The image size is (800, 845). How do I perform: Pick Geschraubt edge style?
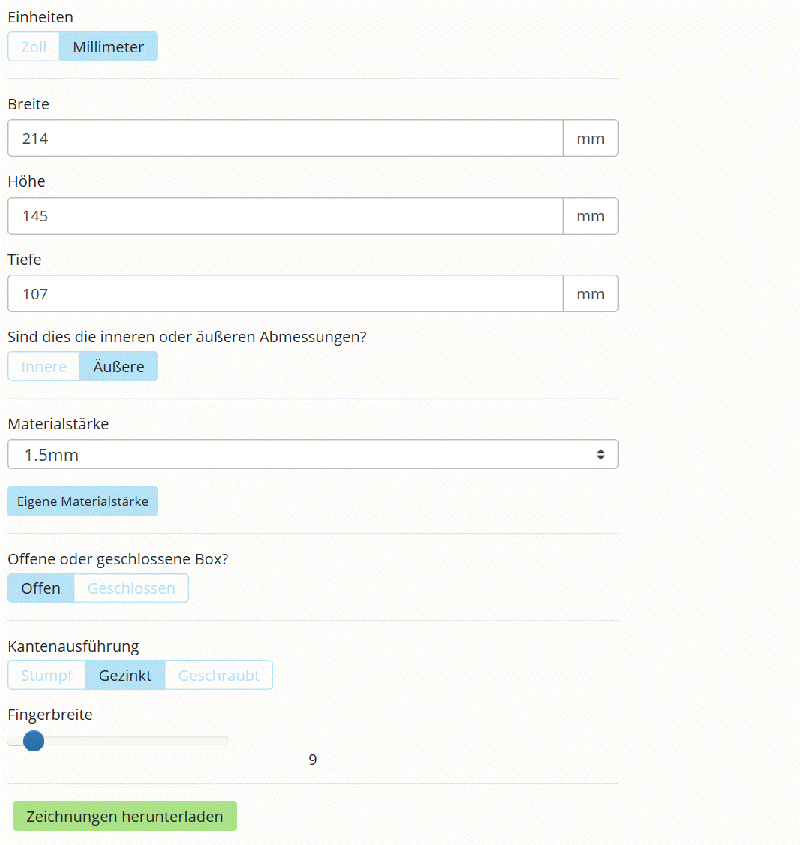218,676
